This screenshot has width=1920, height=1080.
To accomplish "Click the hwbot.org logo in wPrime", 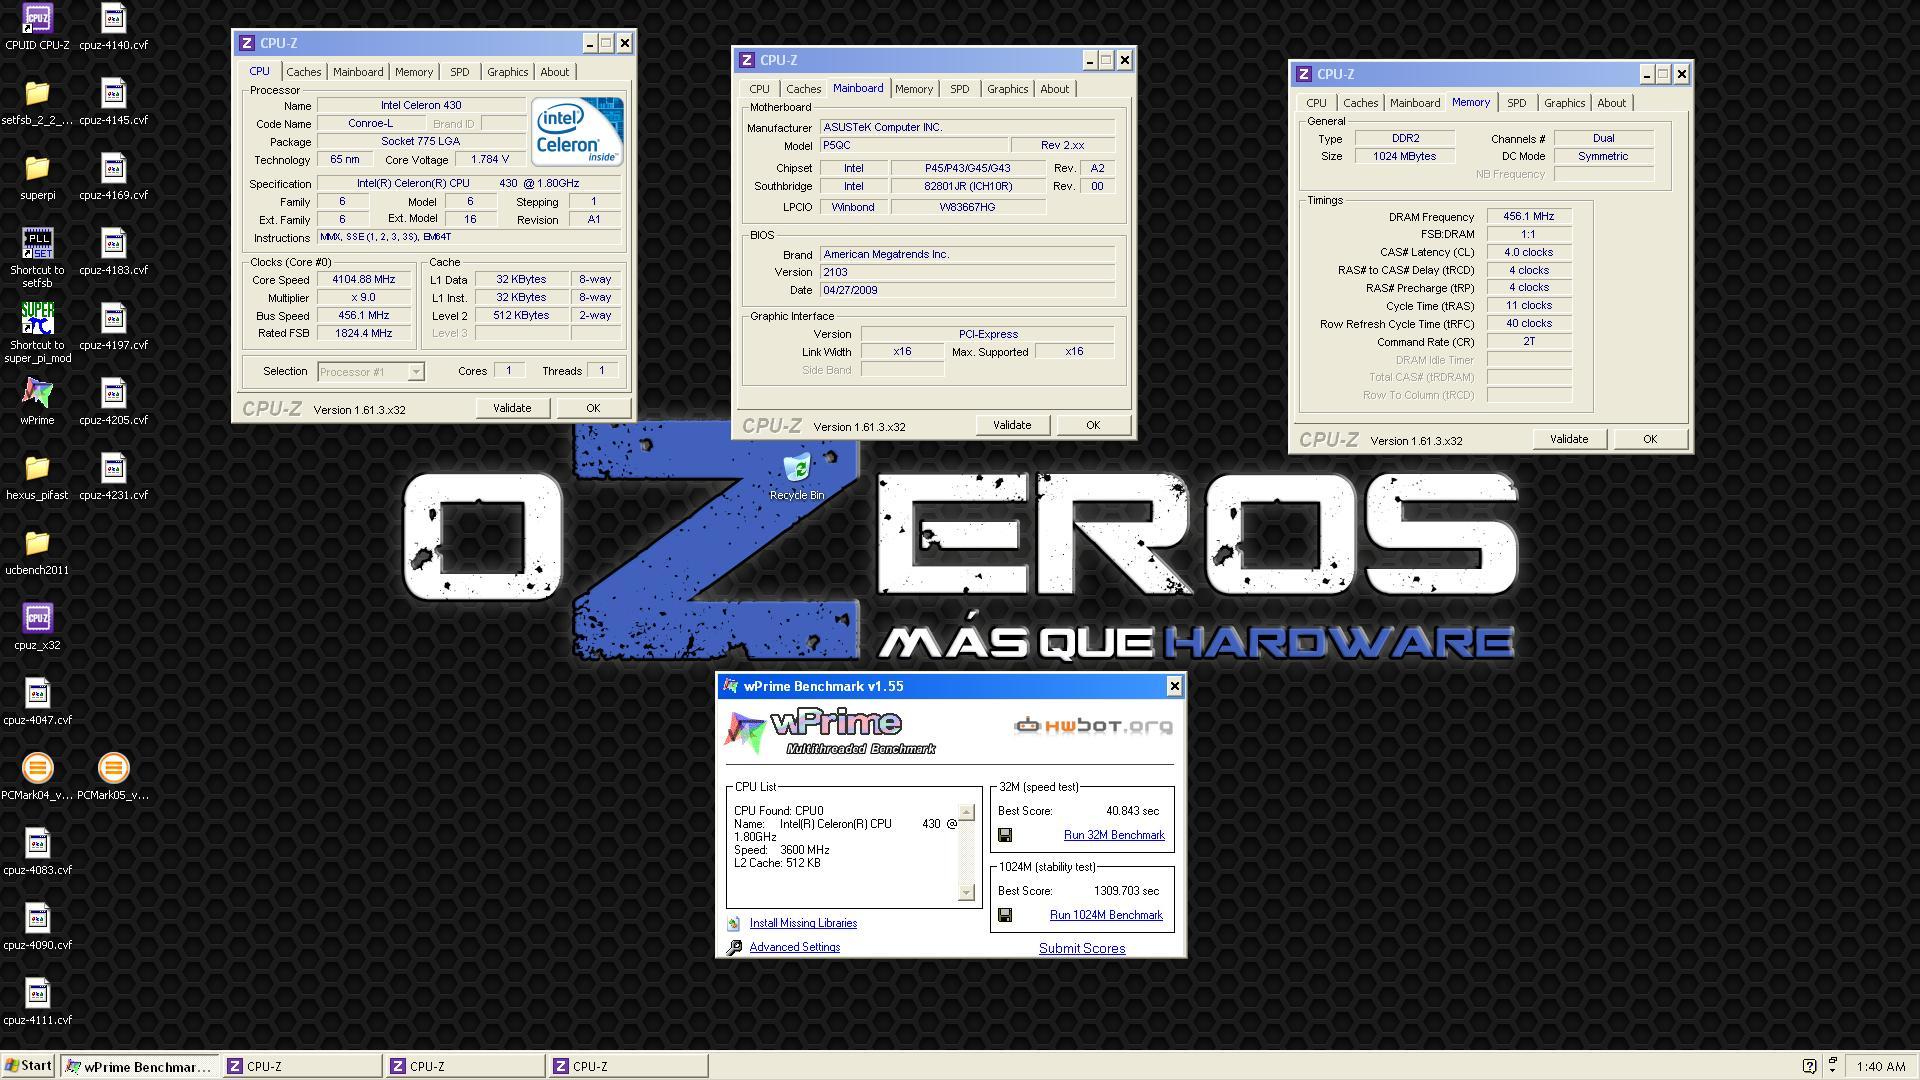I will (1093, 726).
